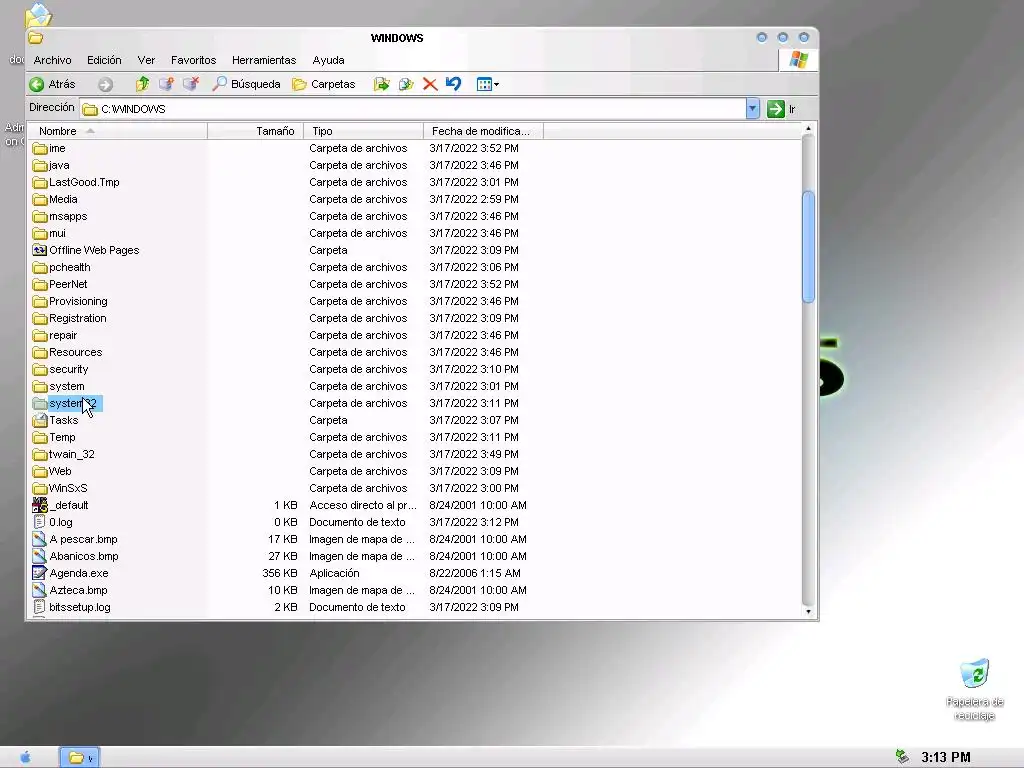Select the ime folder icon
Image resolution: width=1024 pixels, height=768 pixels.
pyautogui.click(x=40, y=148)
